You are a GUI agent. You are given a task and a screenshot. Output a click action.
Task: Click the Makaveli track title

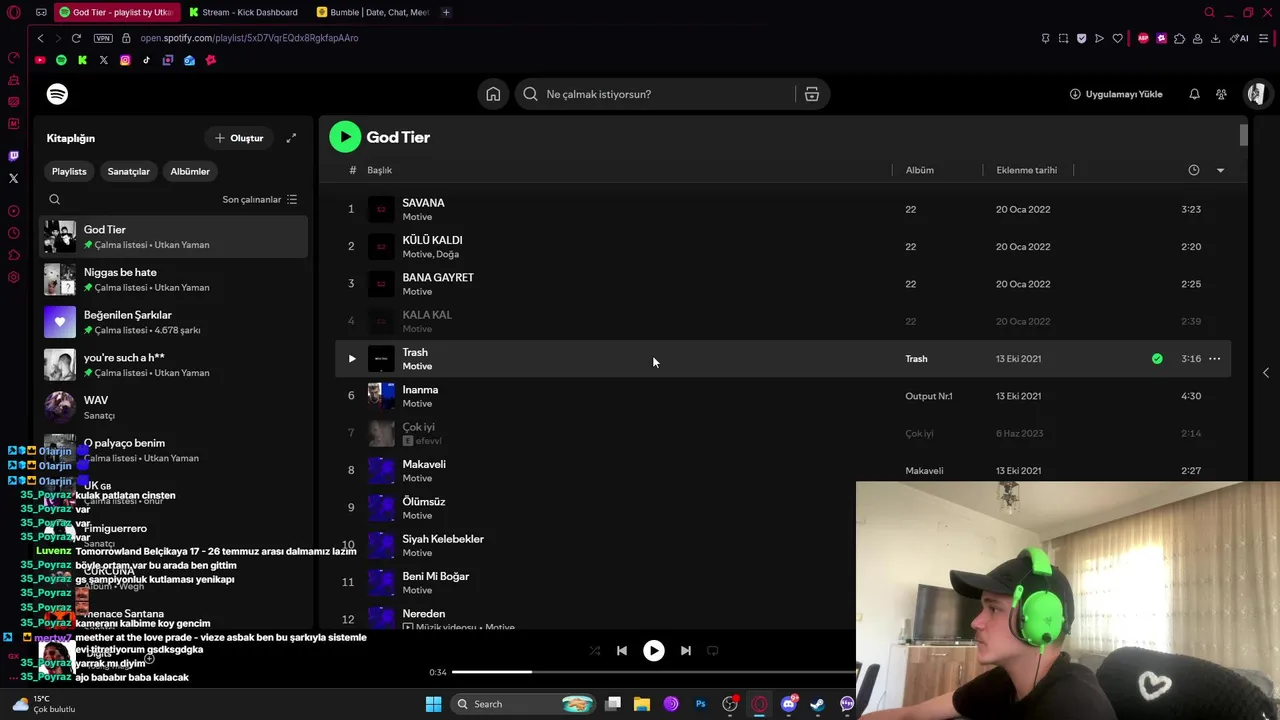424,464
